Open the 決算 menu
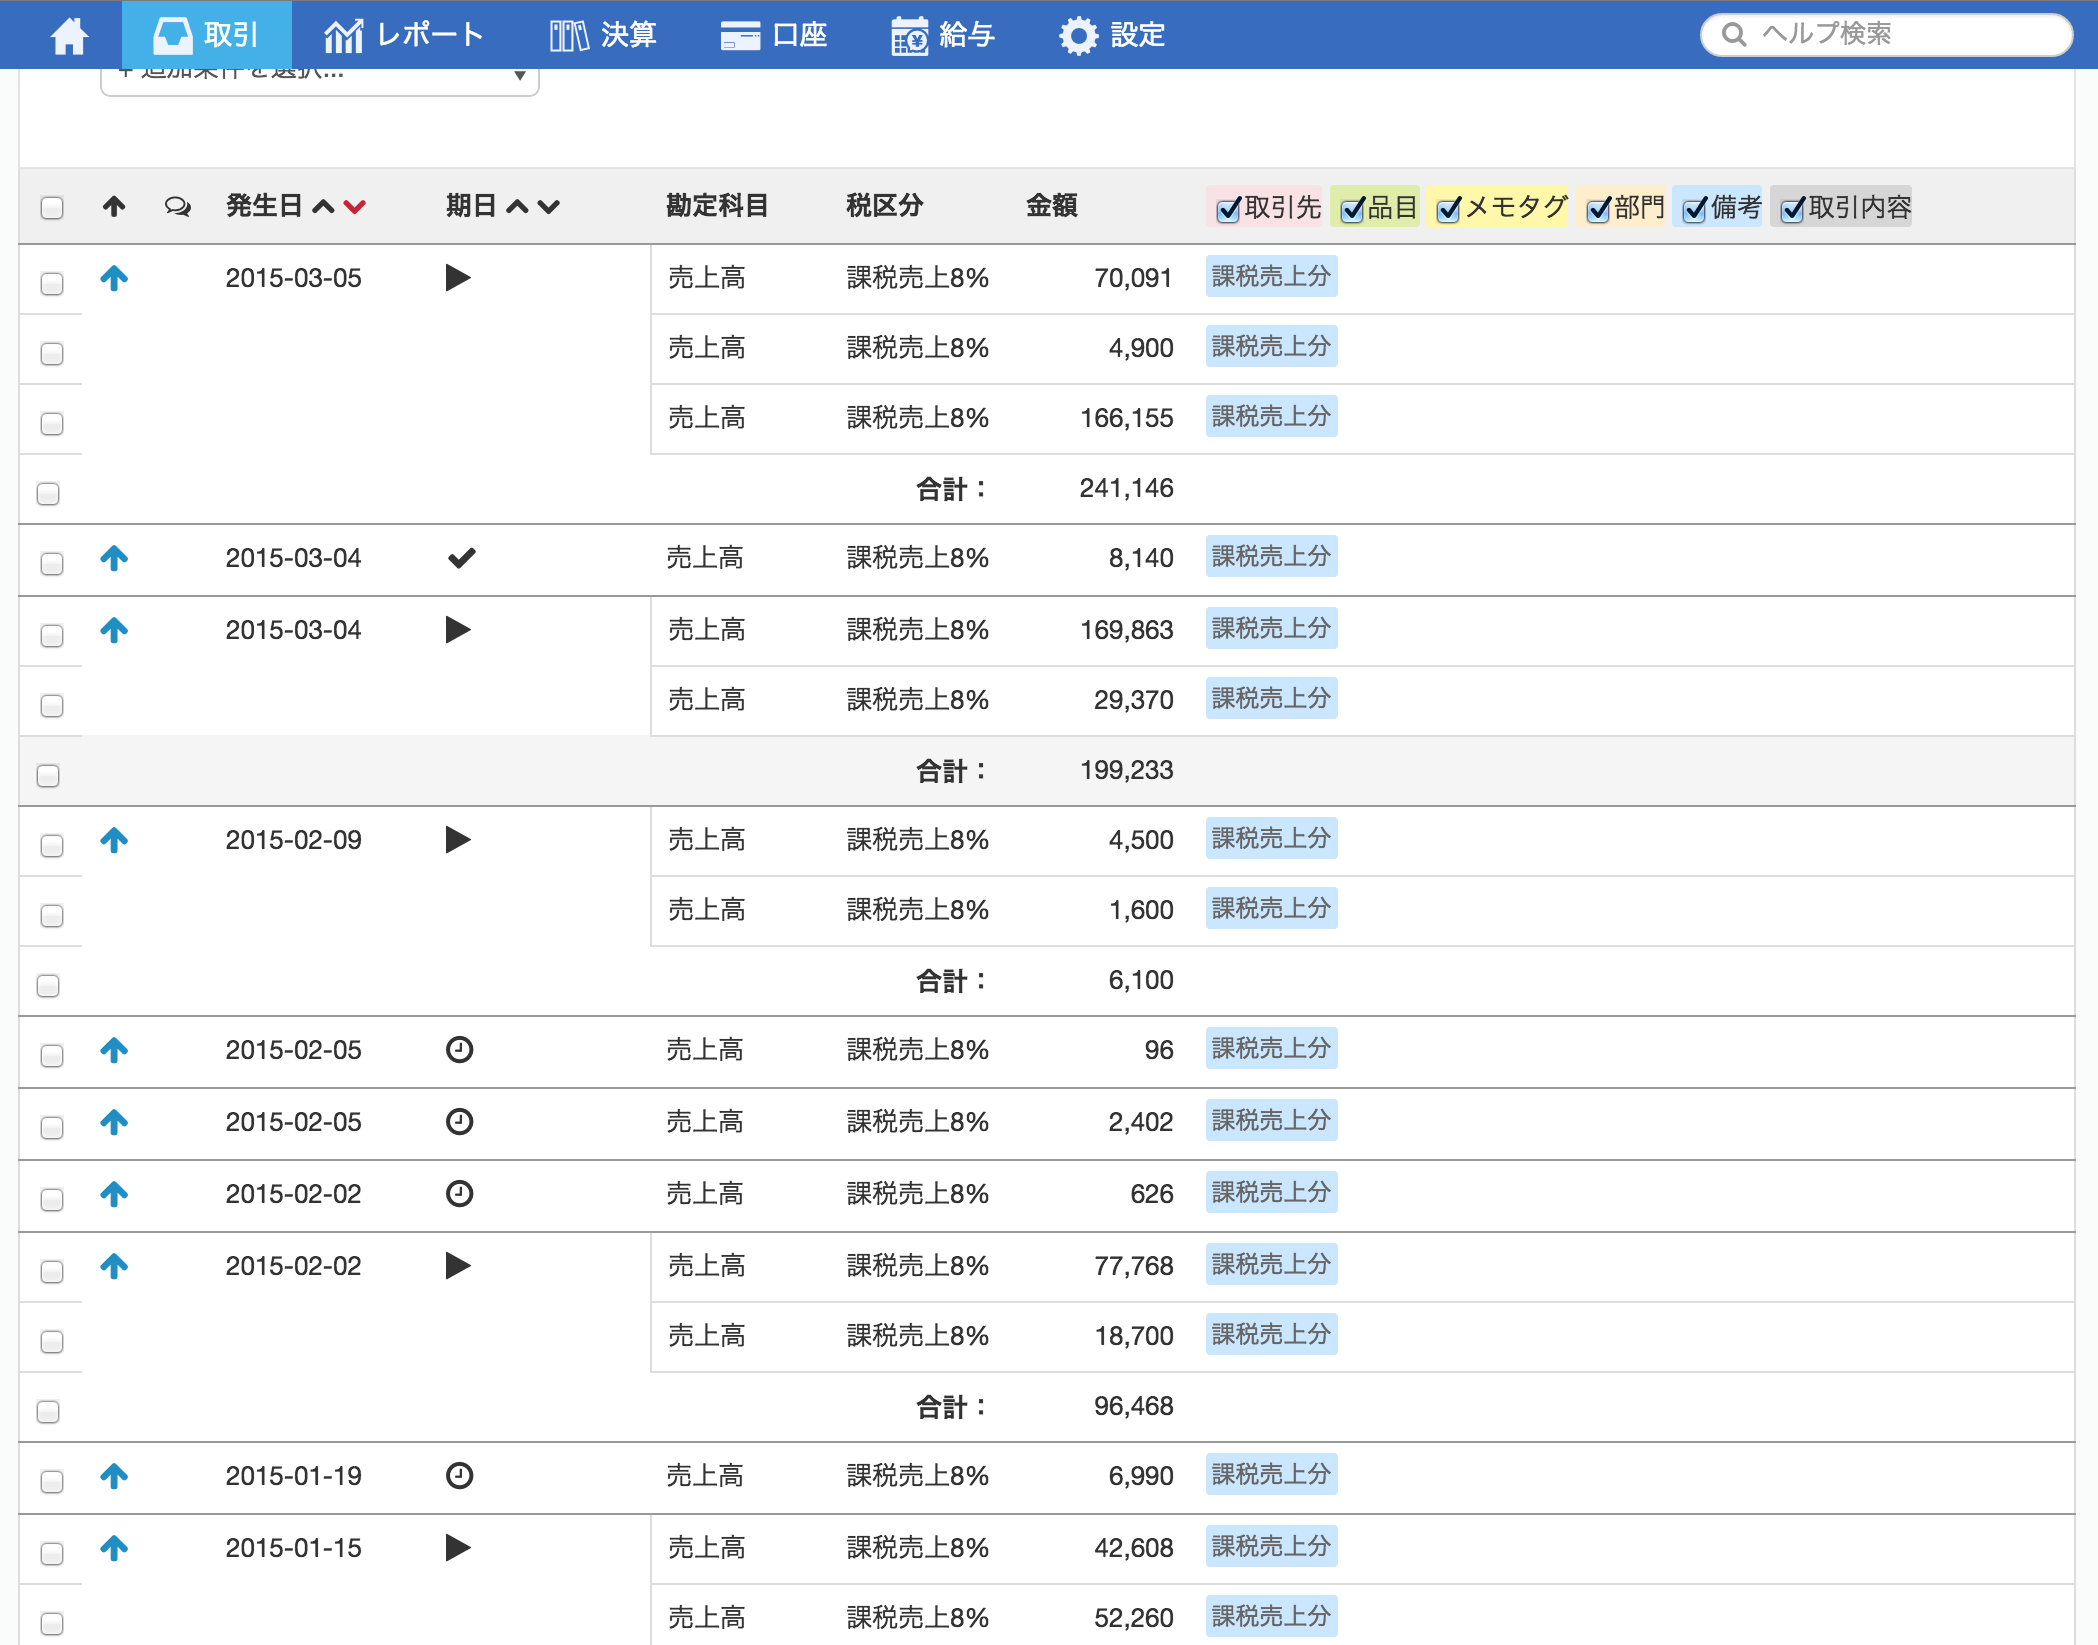2098x1645 pixels. pyautogui.click(x=603, y=36)
